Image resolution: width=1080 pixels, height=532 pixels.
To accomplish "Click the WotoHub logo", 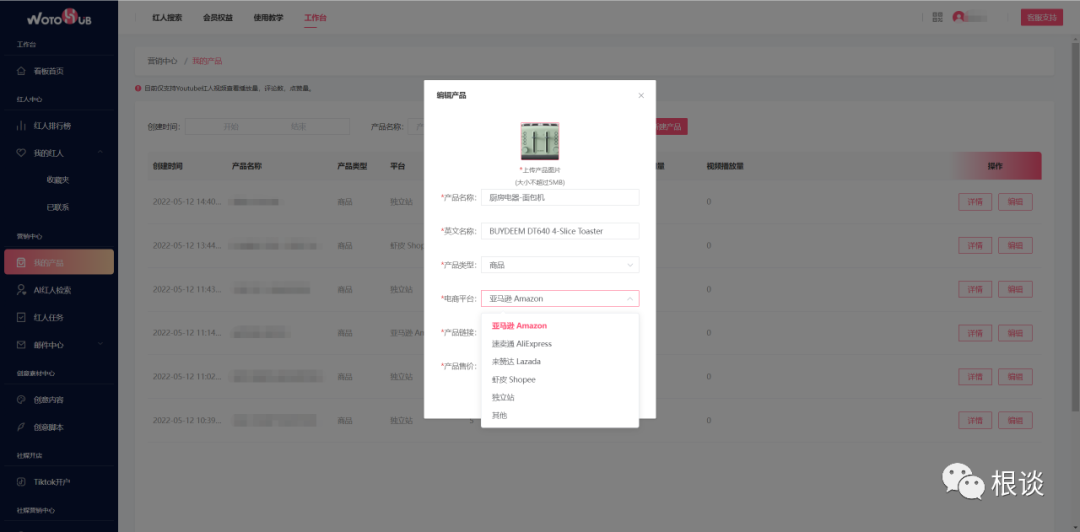I will click(59, 18).
